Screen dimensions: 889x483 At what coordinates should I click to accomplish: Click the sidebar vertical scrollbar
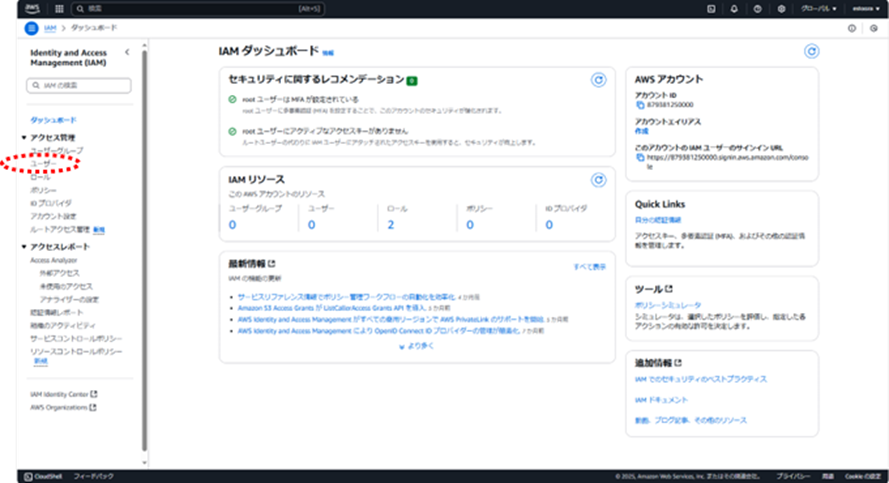pyautogui.click(x=144, y=249)
